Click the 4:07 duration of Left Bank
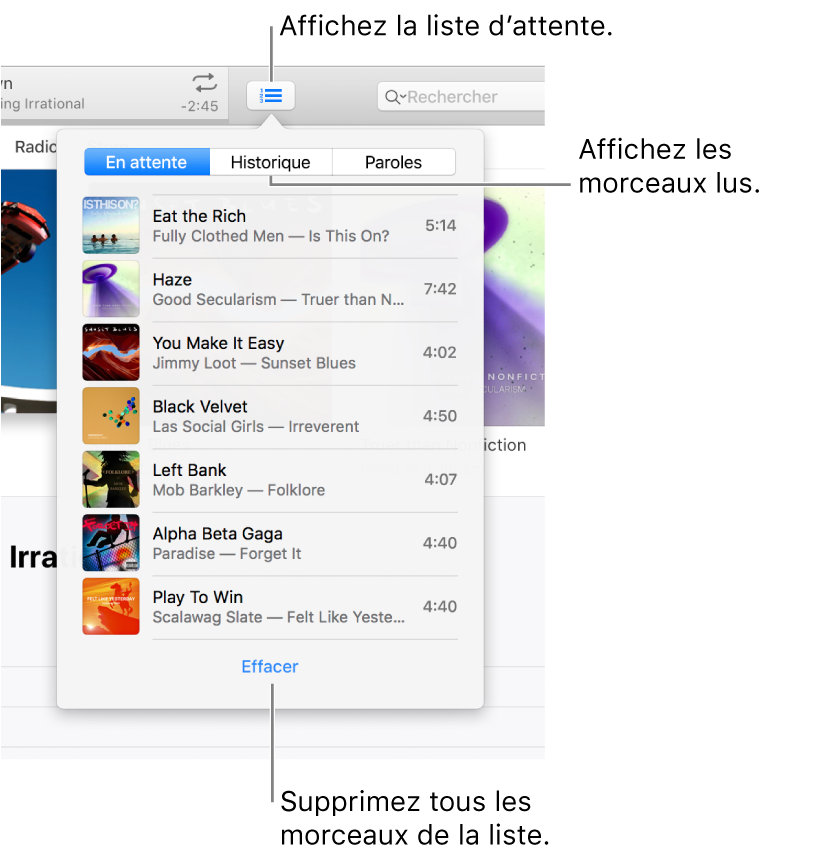This screenshot has width=825, height=857. tap(441, 479)
